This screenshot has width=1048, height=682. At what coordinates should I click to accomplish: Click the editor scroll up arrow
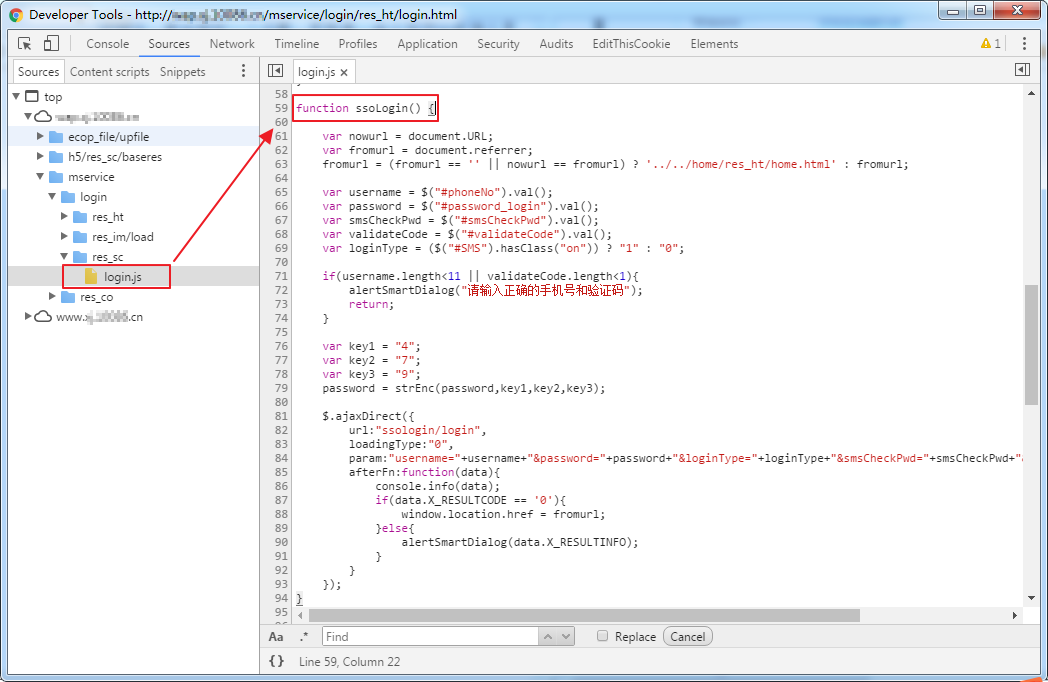click(x=1031, y=93)
